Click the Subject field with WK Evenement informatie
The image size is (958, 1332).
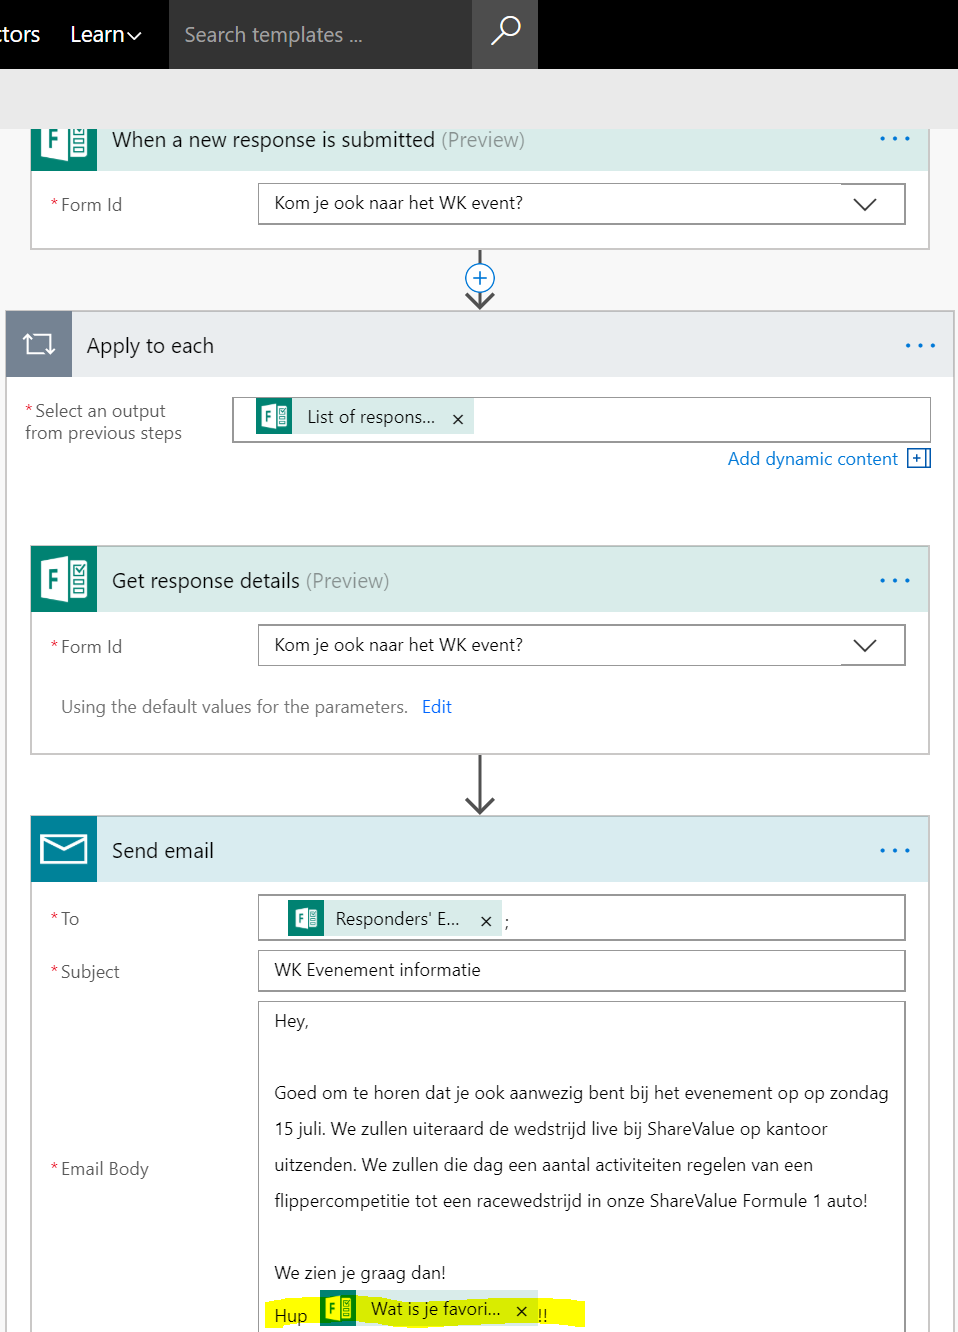(x=581, y=970)
